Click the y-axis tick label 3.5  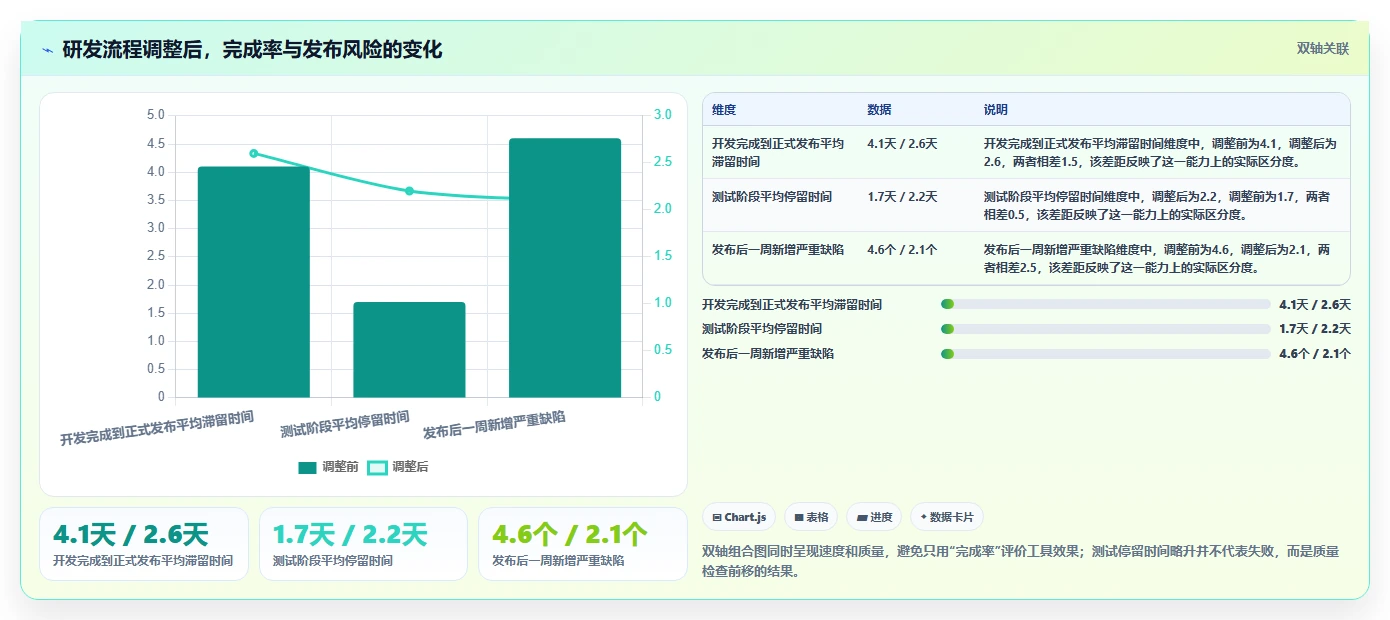click(156, 200)
